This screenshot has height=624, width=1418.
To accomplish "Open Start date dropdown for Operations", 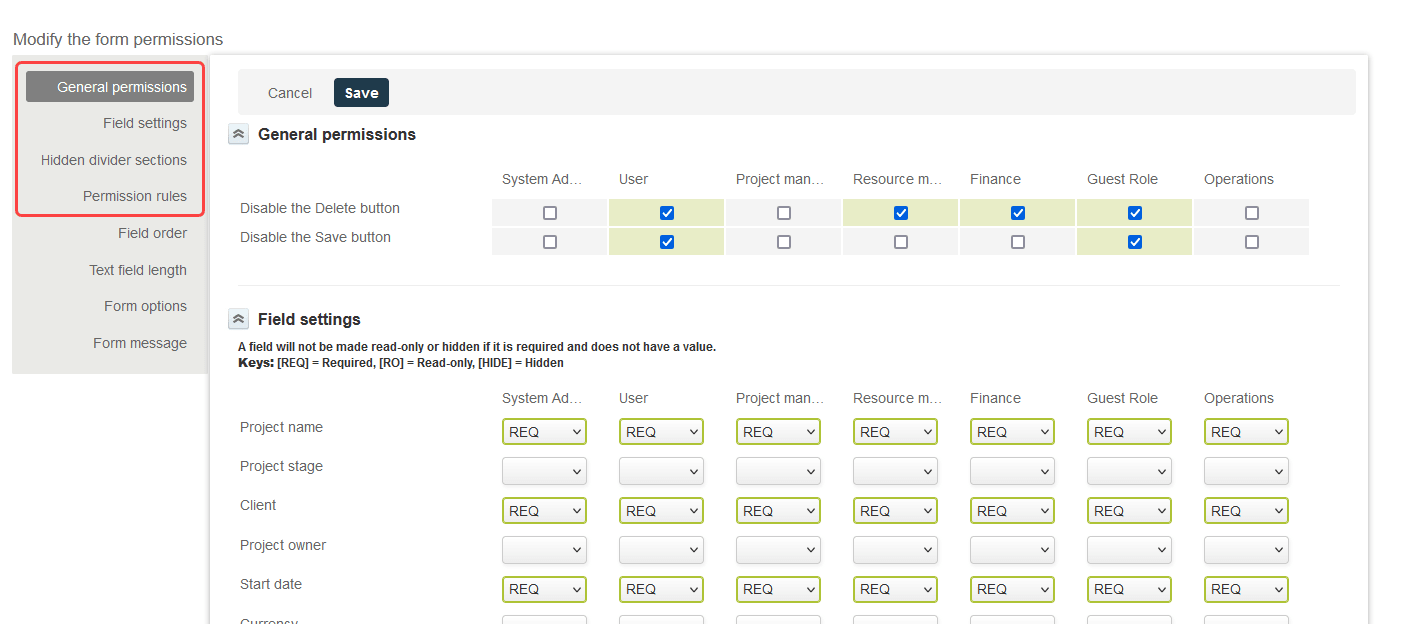I will [x=1246, y=589].
